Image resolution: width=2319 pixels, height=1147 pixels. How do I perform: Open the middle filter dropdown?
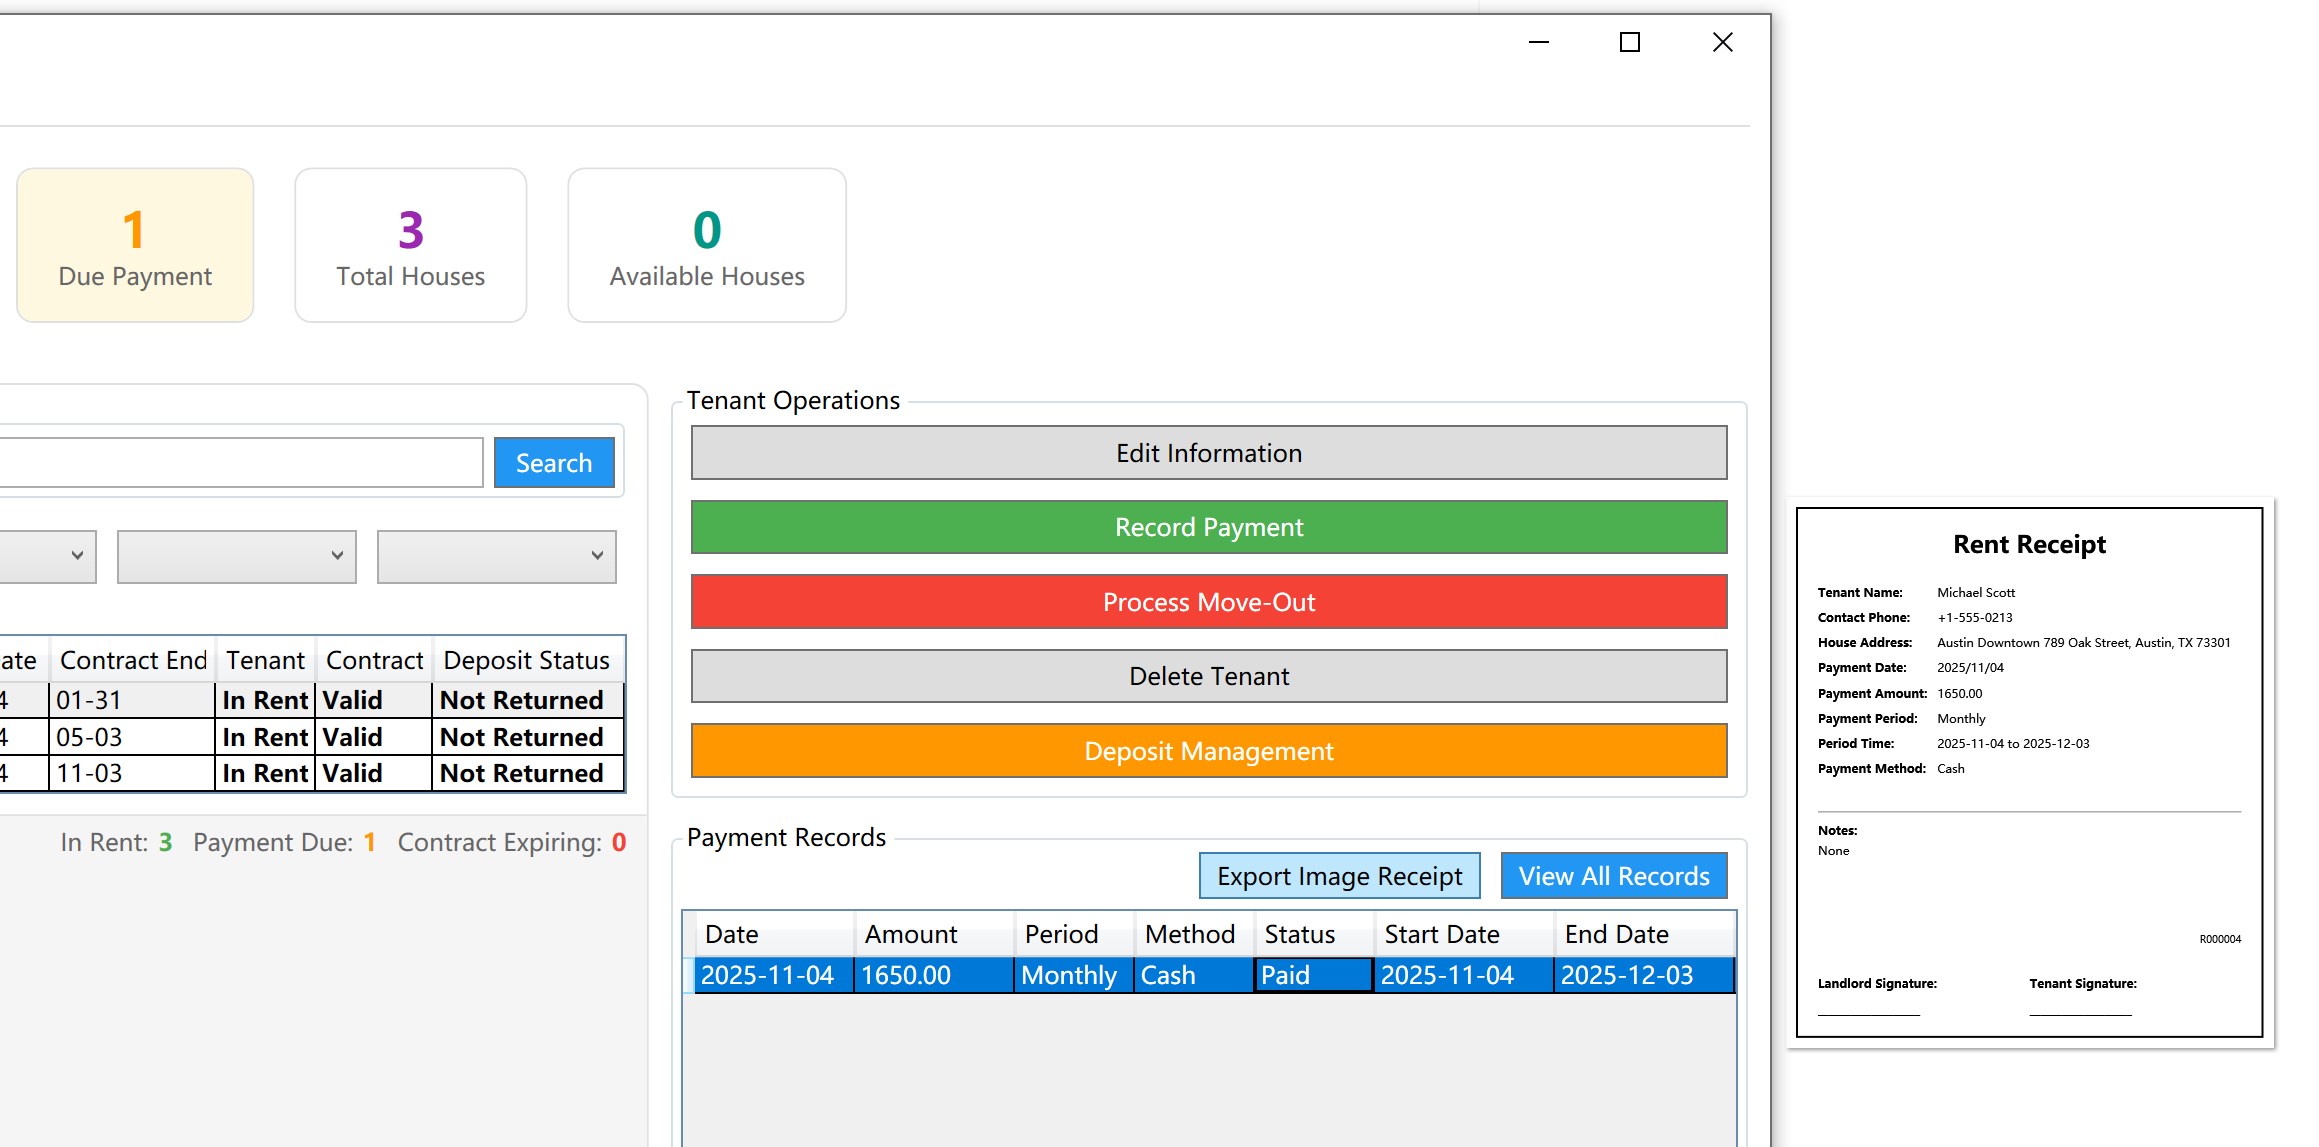coord(236,556)
